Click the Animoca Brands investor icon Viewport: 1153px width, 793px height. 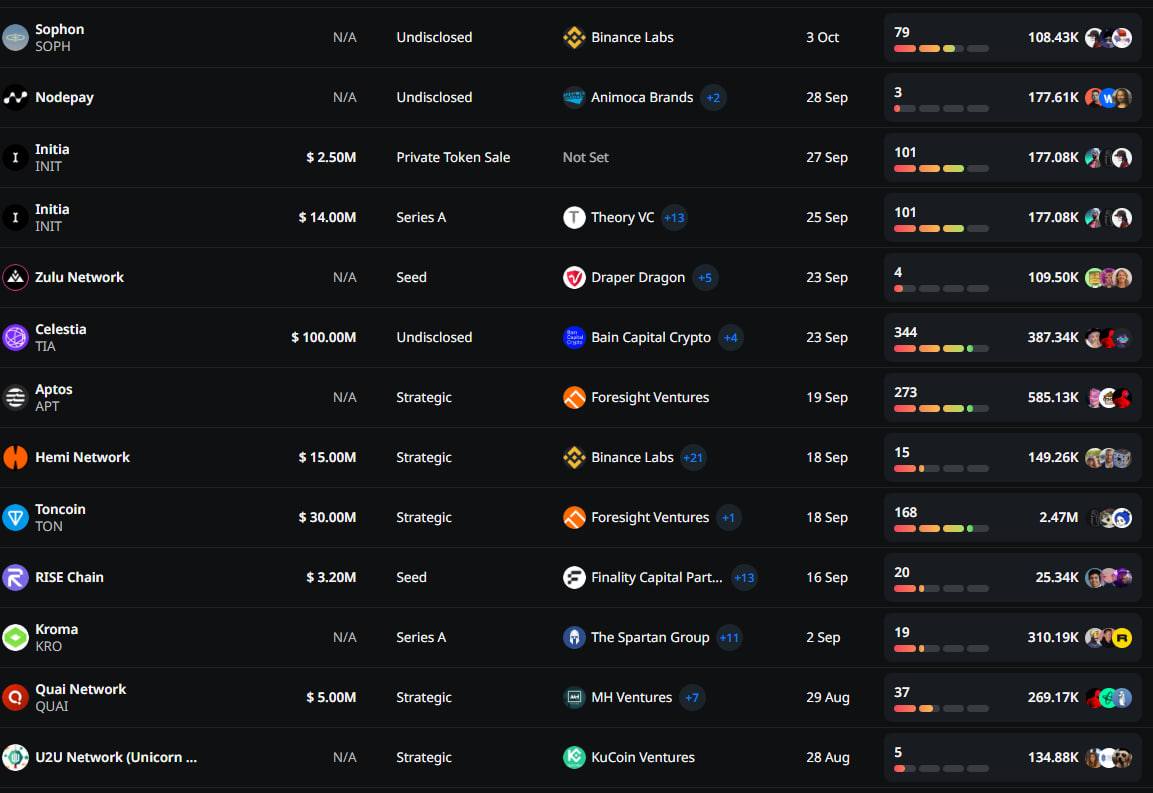(x=574, y=97)
